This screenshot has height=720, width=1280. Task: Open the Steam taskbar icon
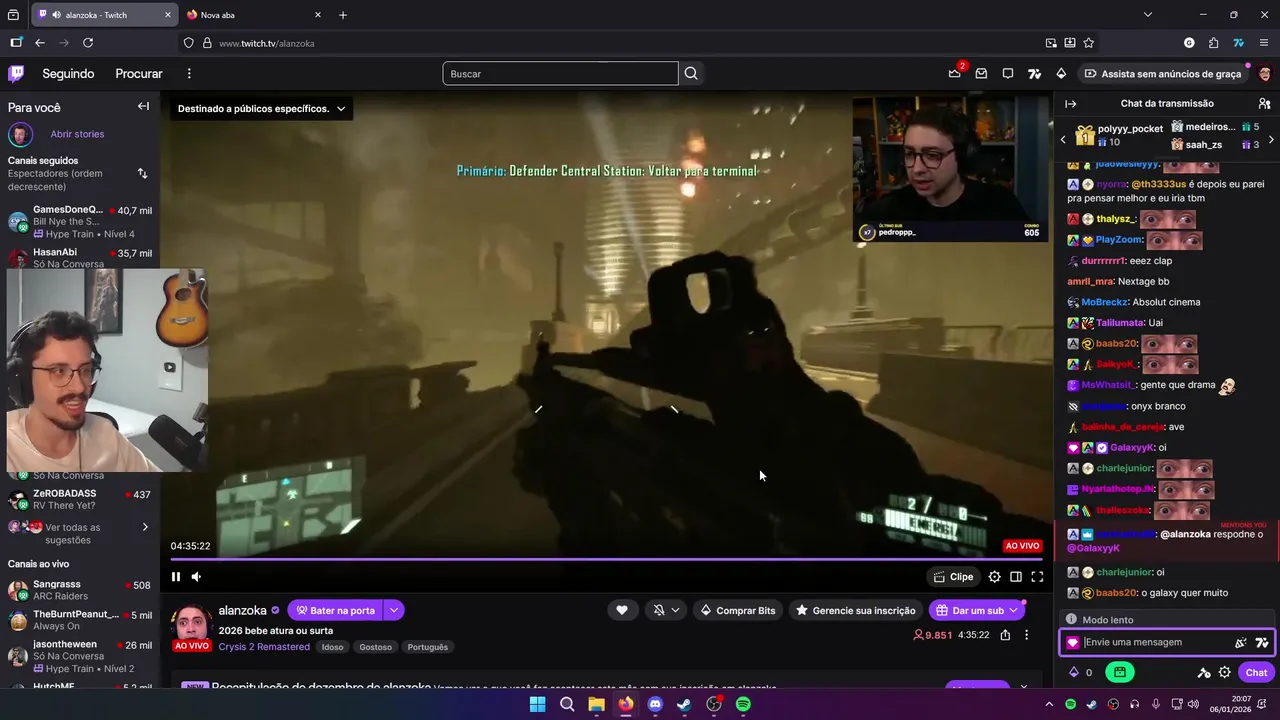click(x=684, y=704)
